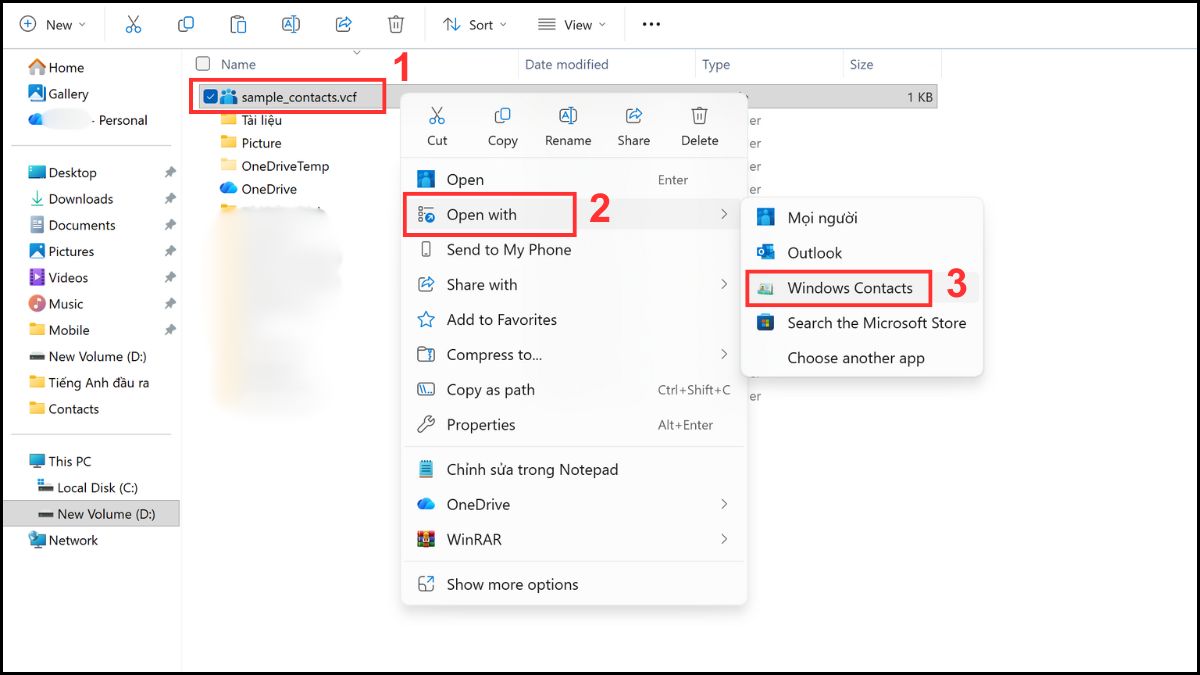Click the Rename icon in the toolbar

coord(291,24)
